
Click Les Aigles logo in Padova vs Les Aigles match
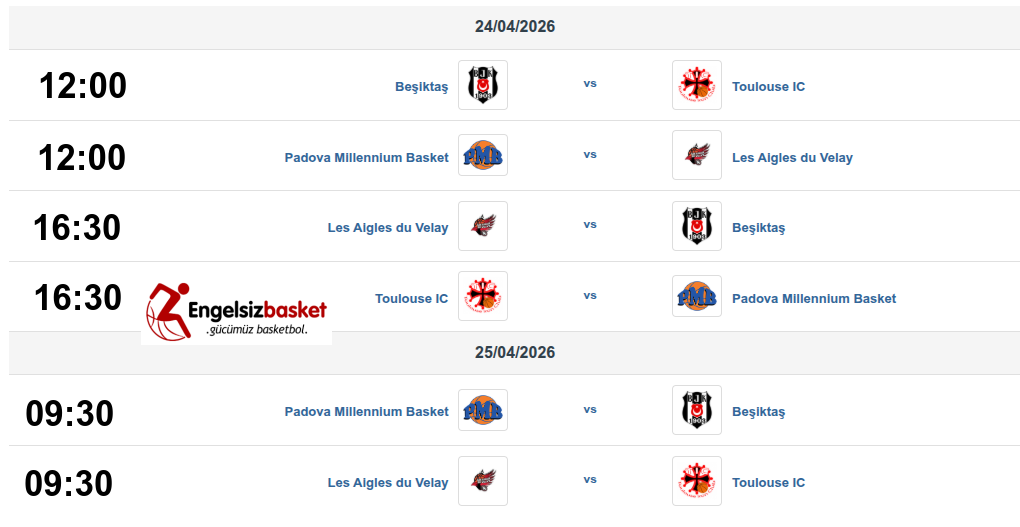697,155
